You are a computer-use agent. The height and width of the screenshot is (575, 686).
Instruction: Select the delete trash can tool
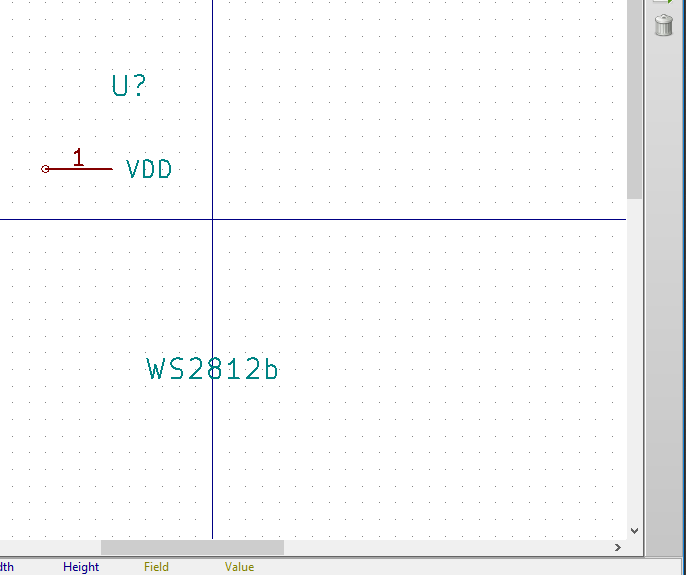pyautogui.click(x=663, y=25)
